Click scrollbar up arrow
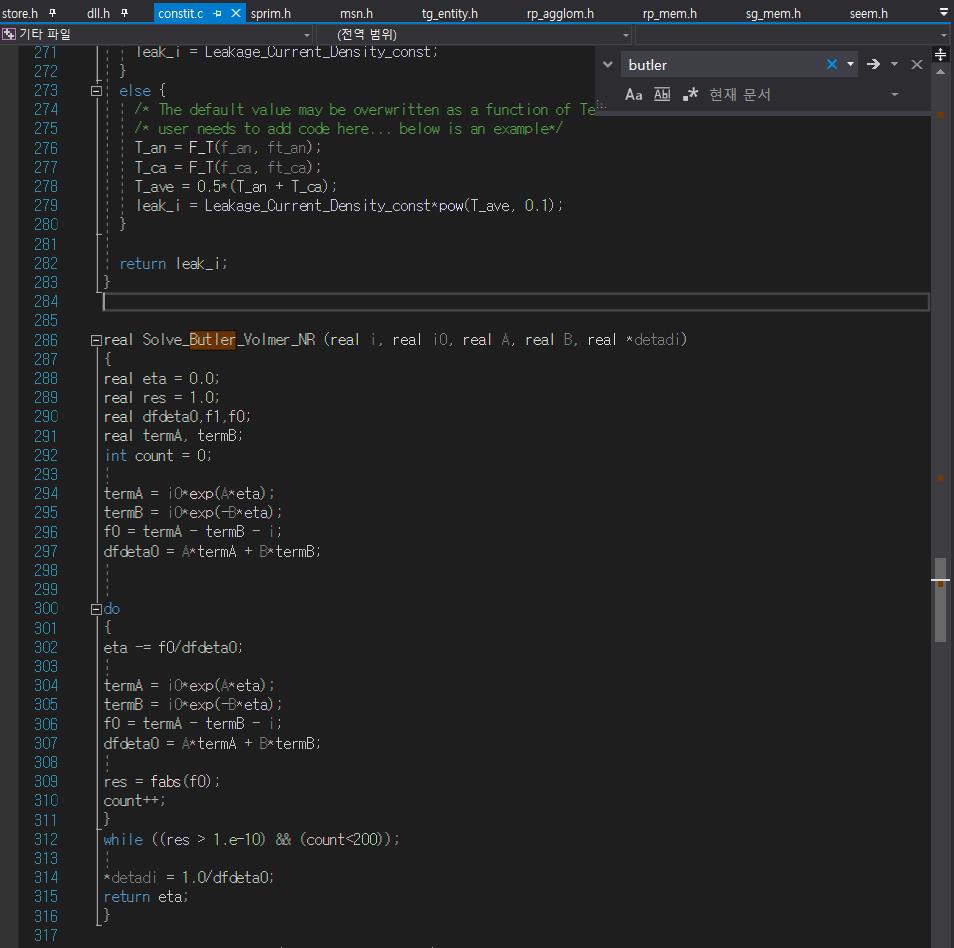Viewport: 954px width, 948px height. click(x=941, y=72)
